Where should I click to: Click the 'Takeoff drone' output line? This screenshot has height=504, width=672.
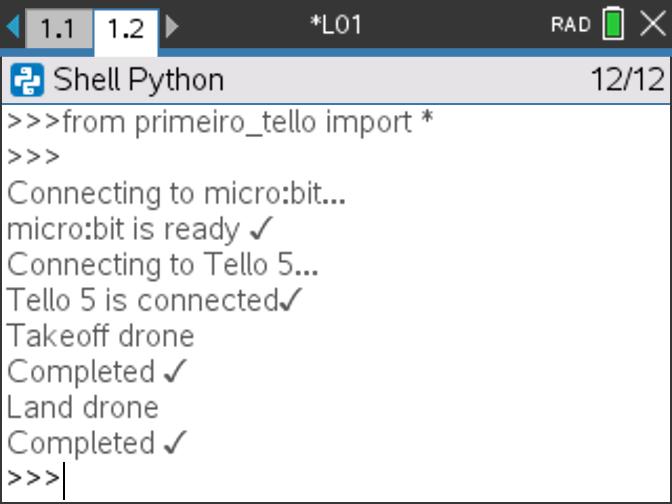coord(101,336)
